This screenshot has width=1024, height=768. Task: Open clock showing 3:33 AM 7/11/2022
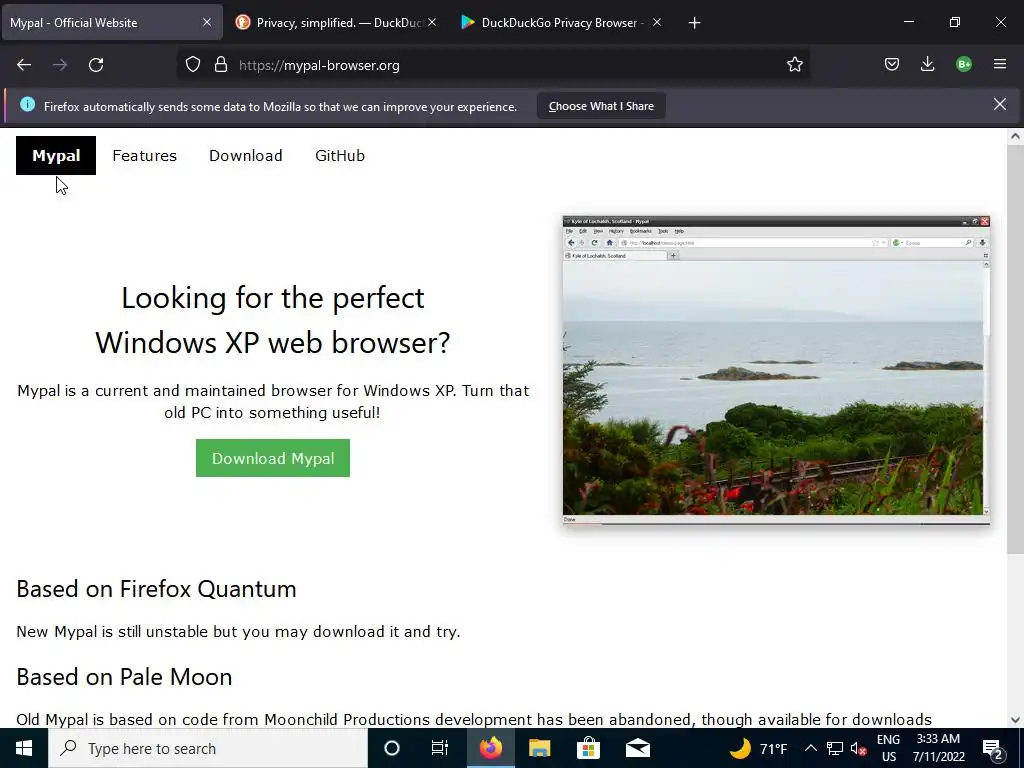tap(938, 748)
